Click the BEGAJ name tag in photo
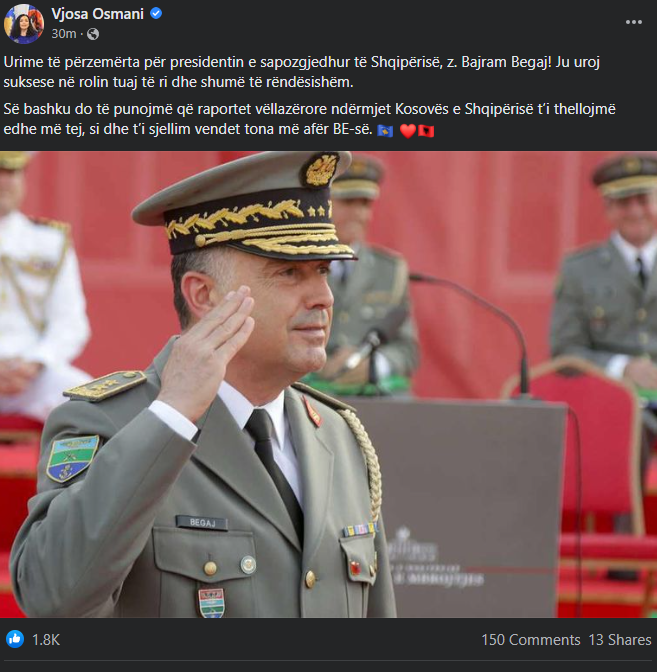This screenshot has width=657, height=672. pyautogui.click(x=202, y=523)
